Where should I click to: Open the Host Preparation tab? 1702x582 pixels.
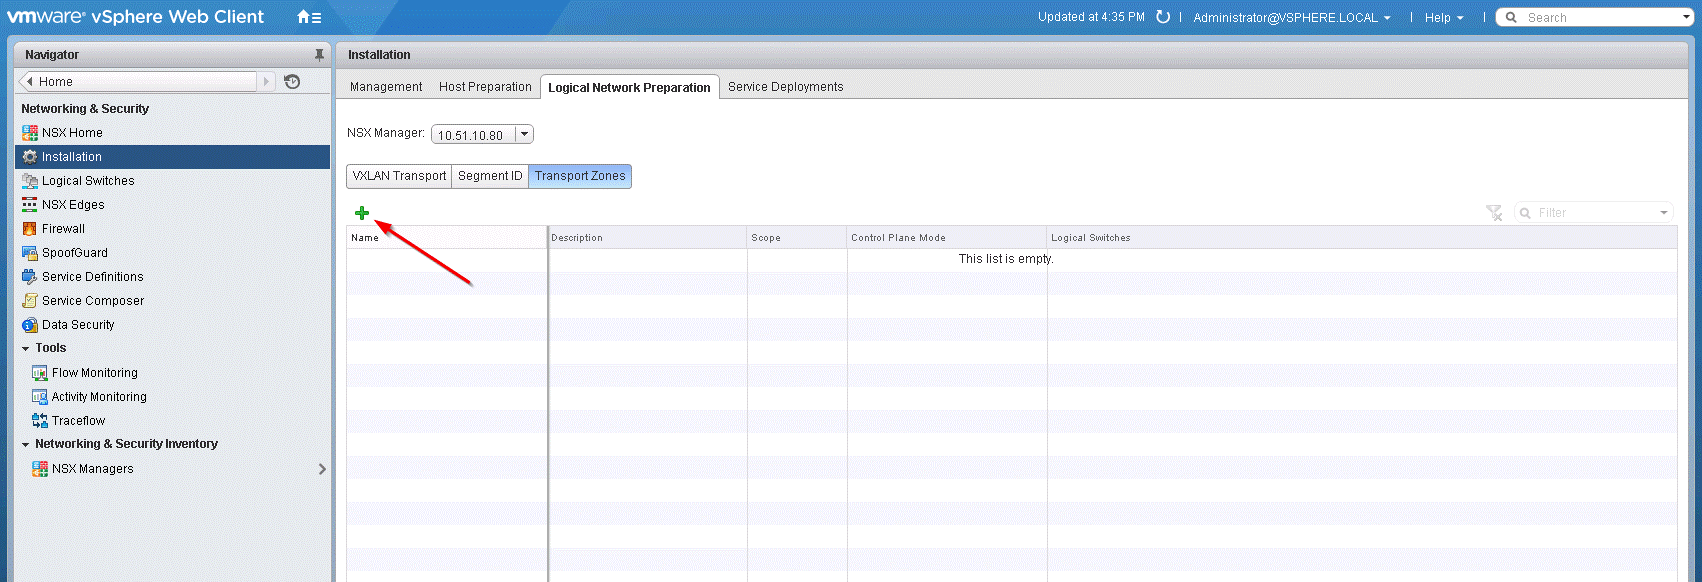click(485, 87)
